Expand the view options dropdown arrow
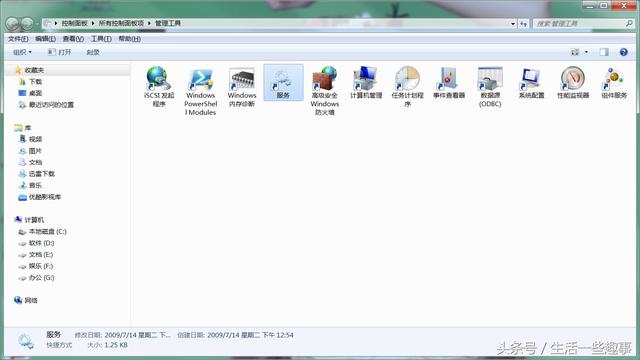This screenshot has height=360, width=640. click(587, 52)
